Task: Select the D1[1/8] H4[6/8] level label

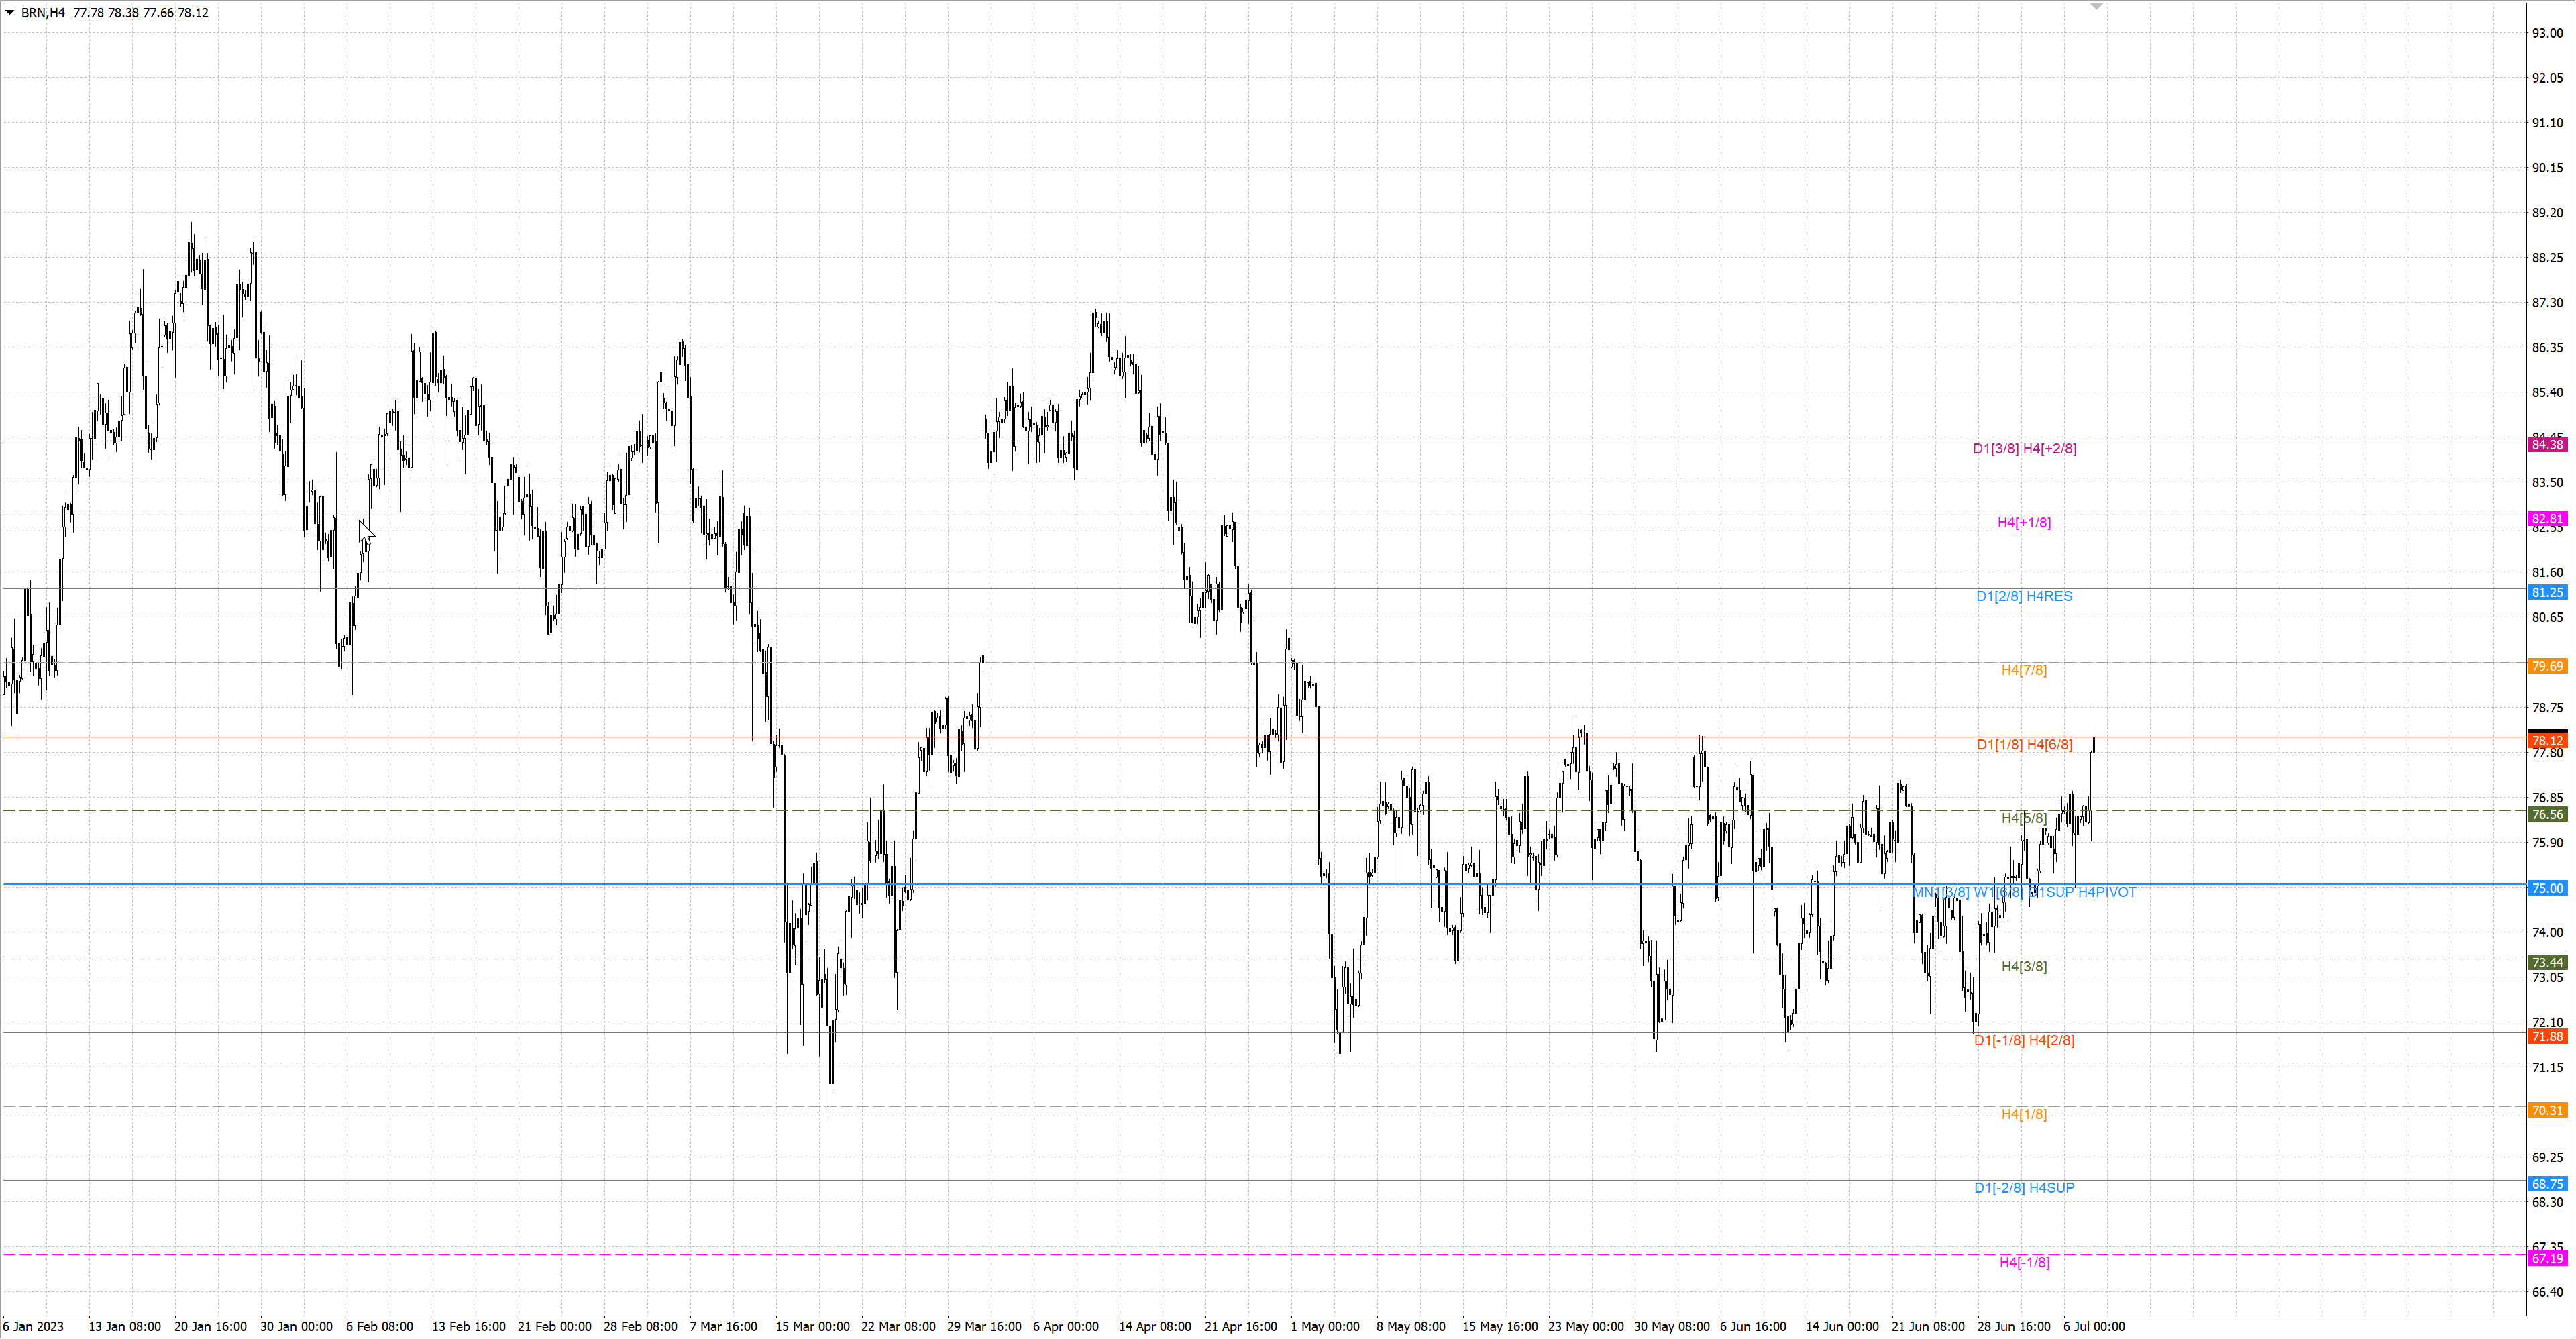Action: click(2024, 744)
